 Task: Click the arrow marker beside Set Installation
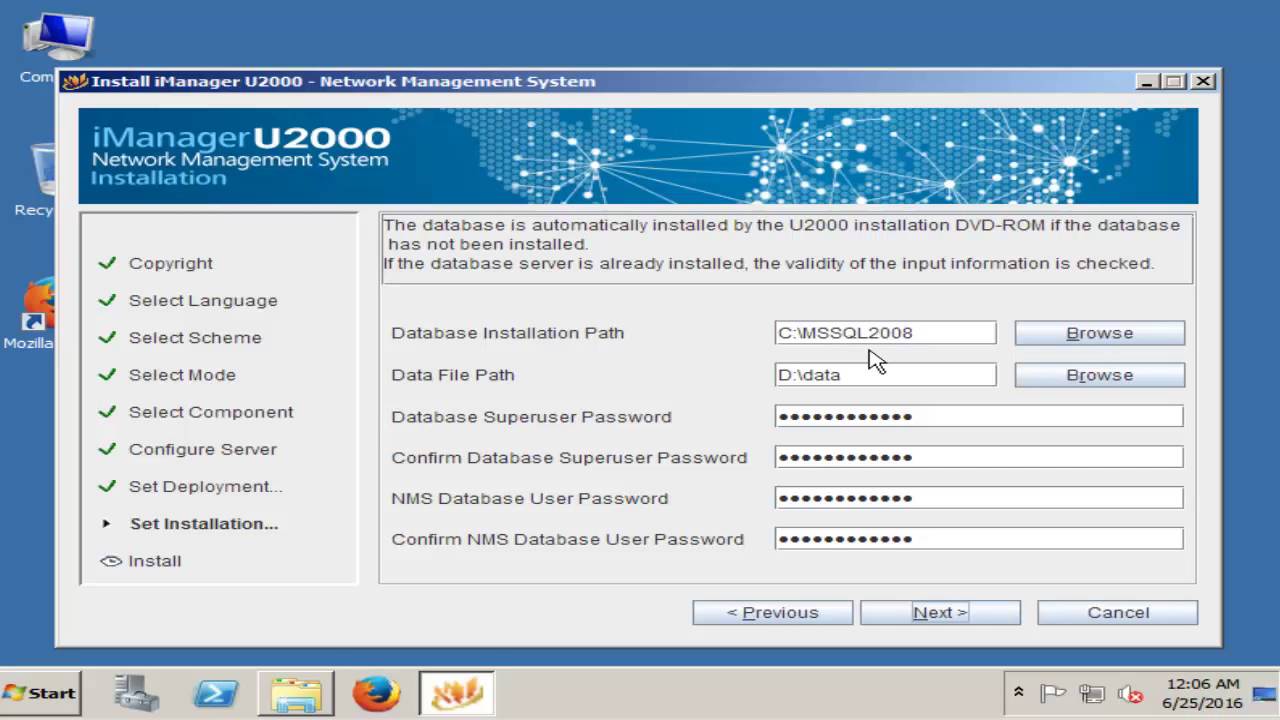(106, 523)
